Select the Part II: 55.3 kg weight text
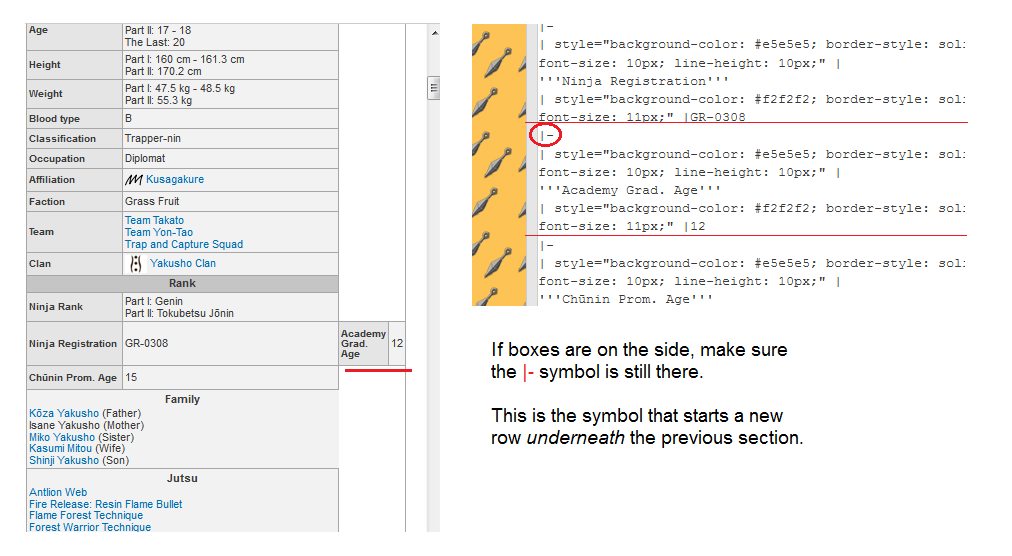This screenshot has width=1012, height=556. [158, 101]
